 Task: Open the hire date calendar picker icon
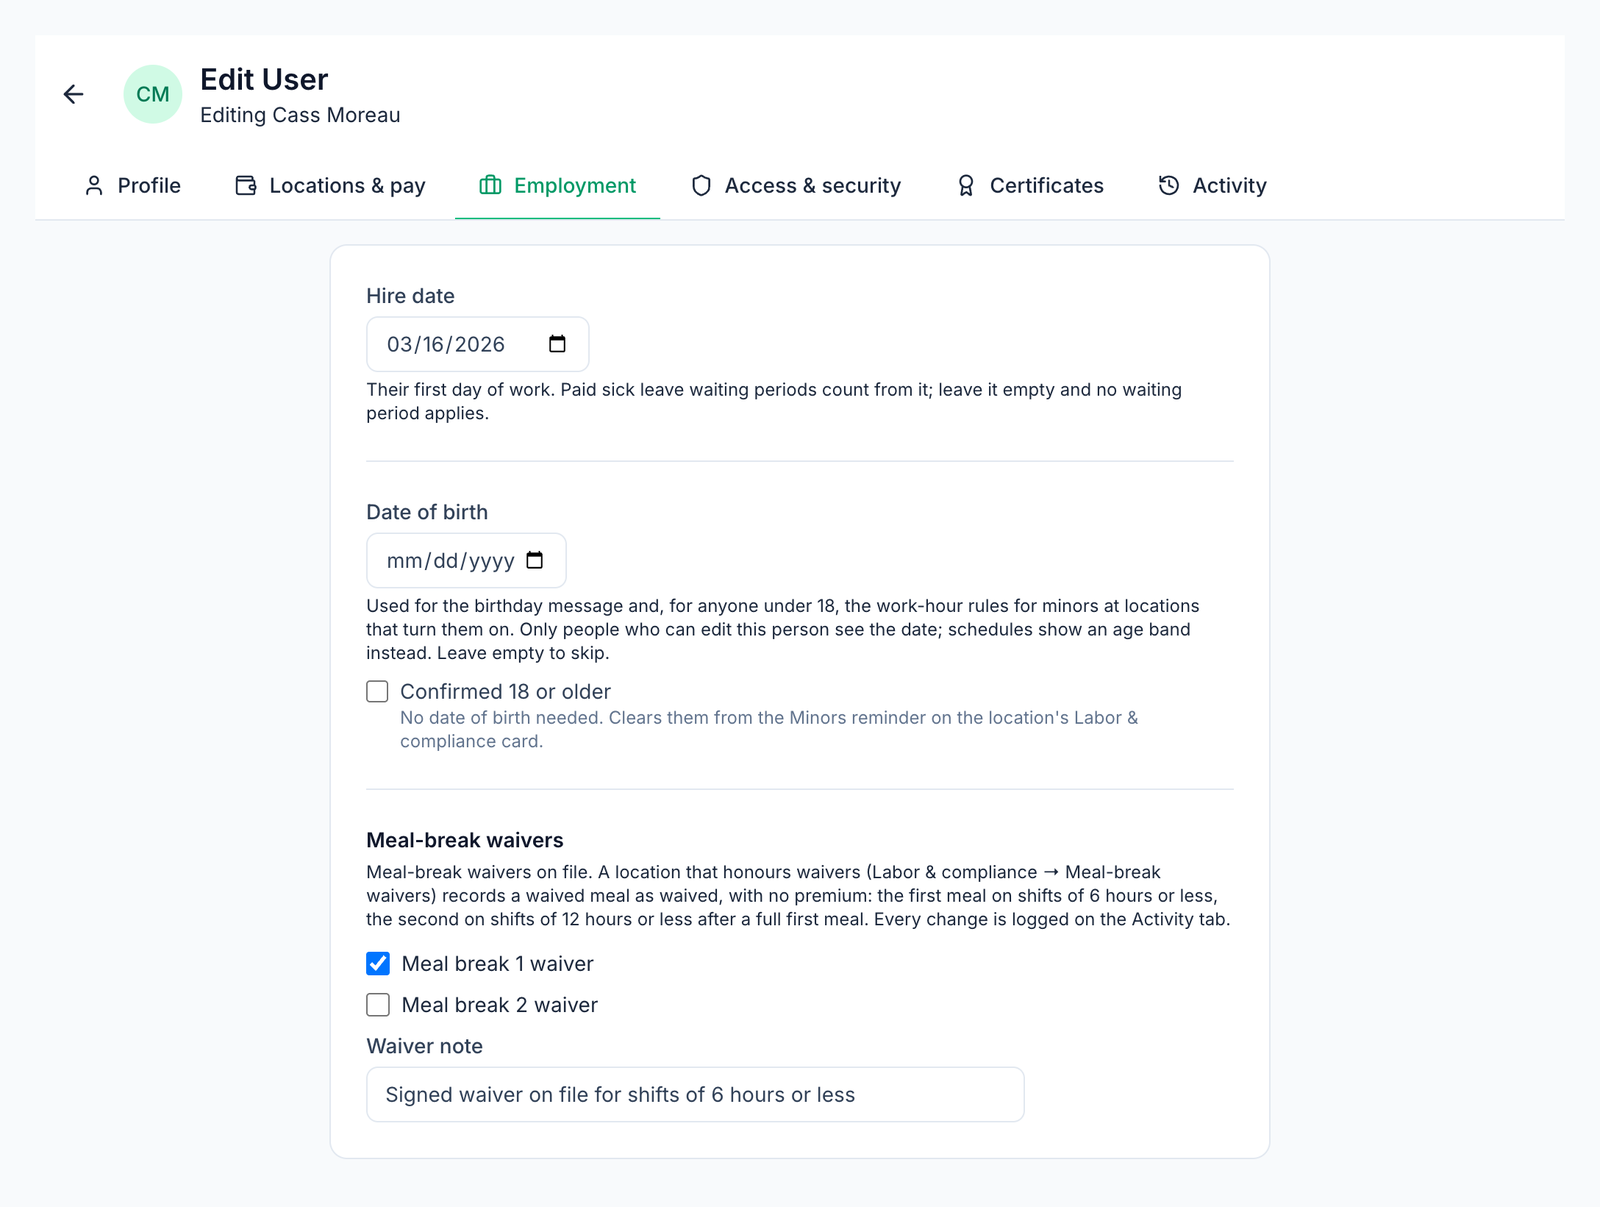tap(557, 344)
